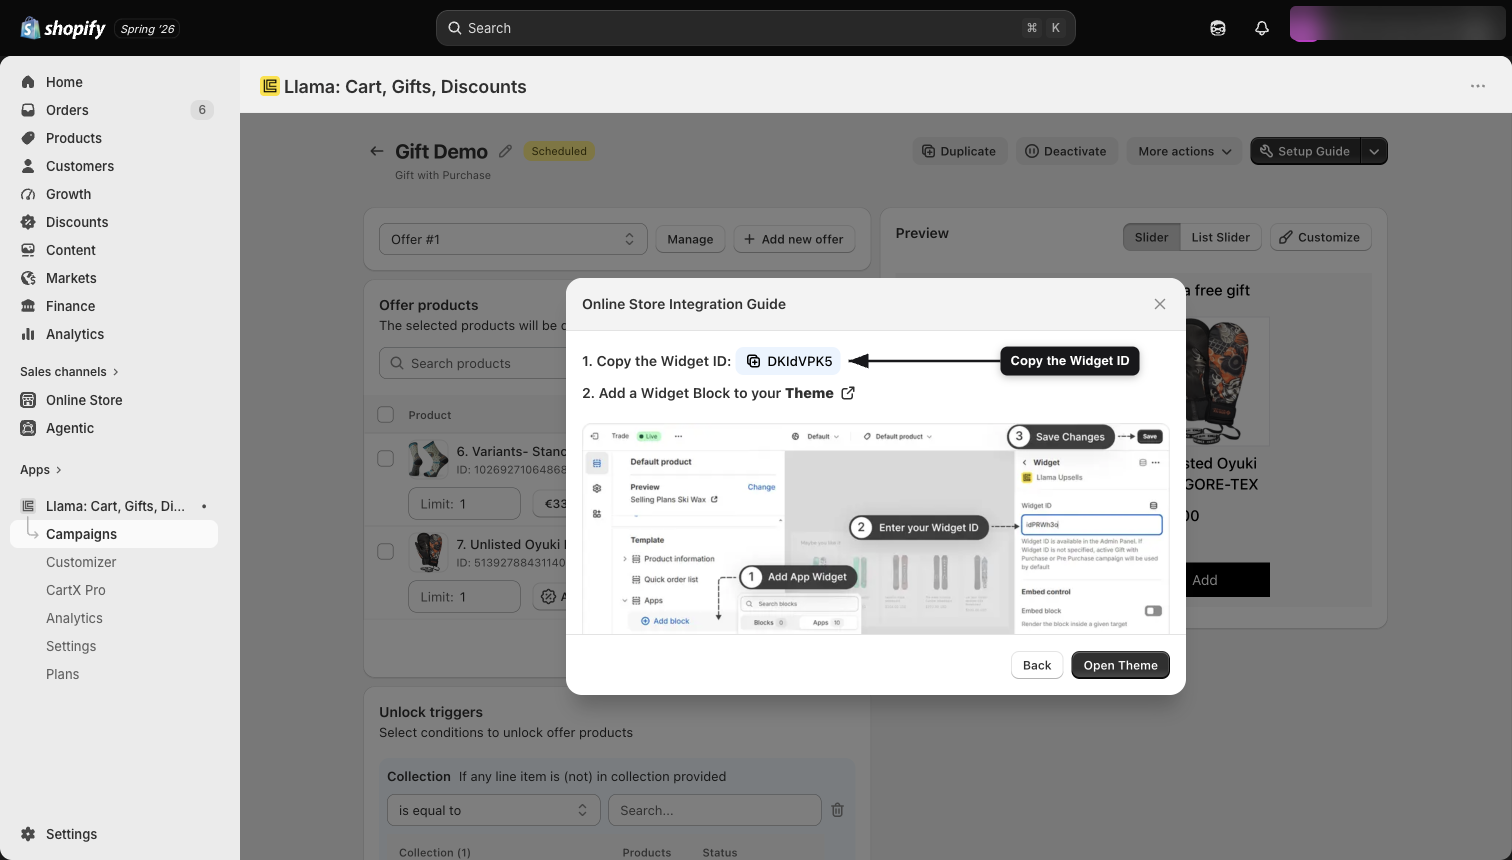This screenshot has height=860, width=1512.
Task: Close the Integration Guide dialog
Action: tap(1160, 304)
